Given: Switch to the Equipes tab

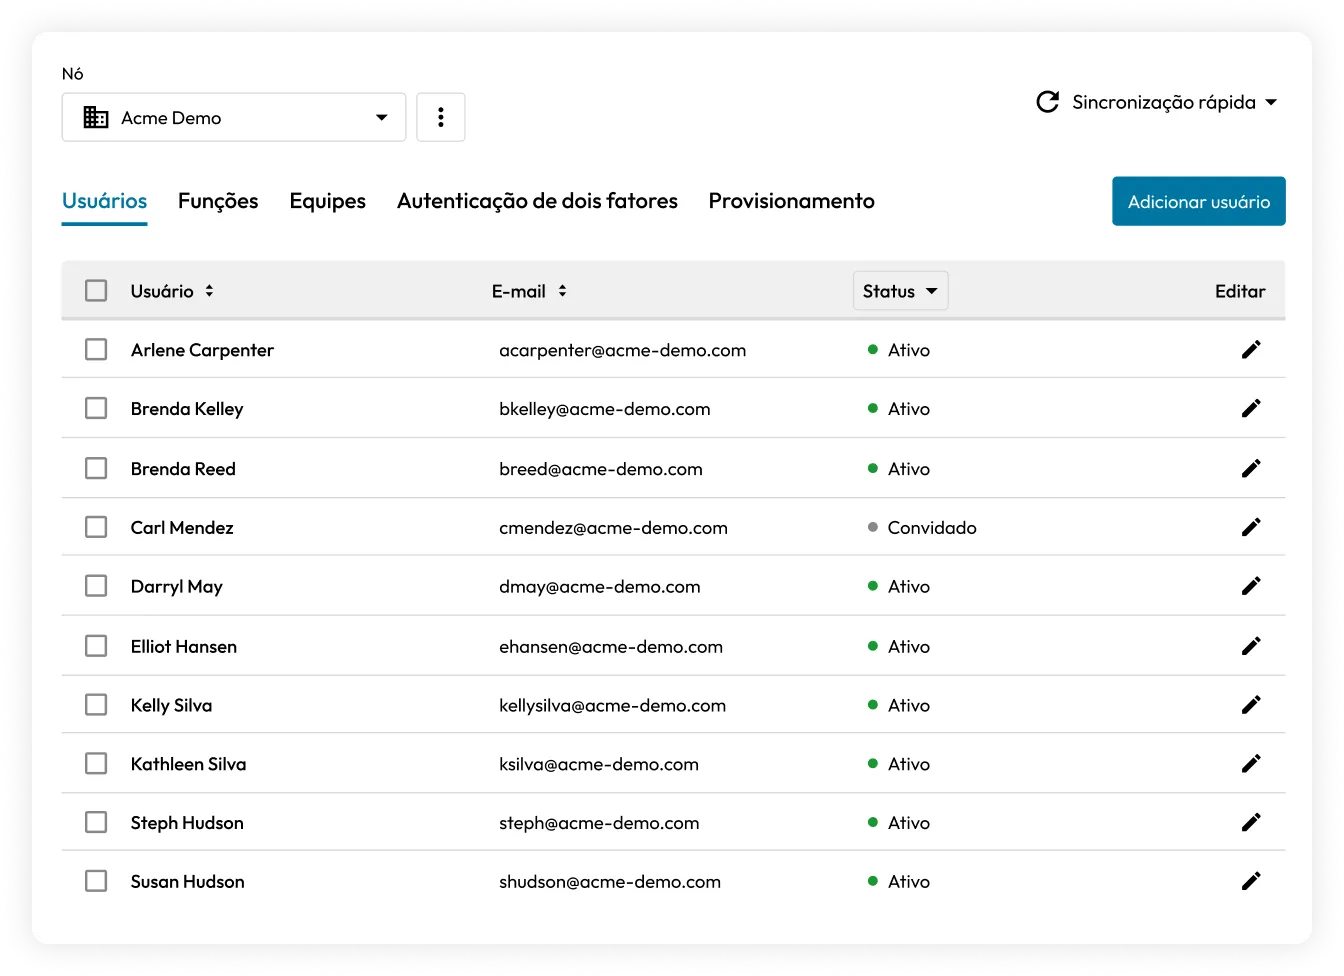Looking at the screenshot, I should pos(328,201).
